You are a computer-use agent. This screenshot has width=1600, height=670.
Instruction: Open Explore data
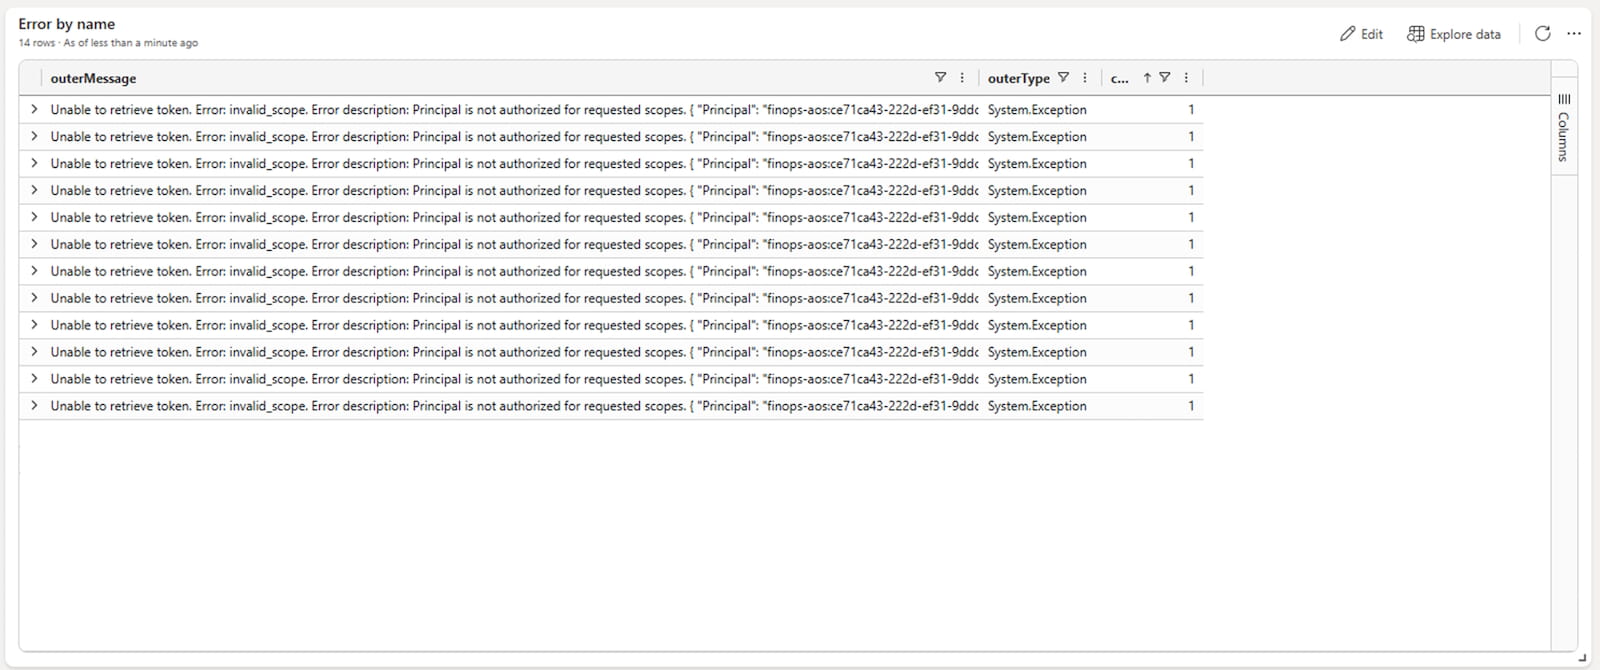(1454, 34)
